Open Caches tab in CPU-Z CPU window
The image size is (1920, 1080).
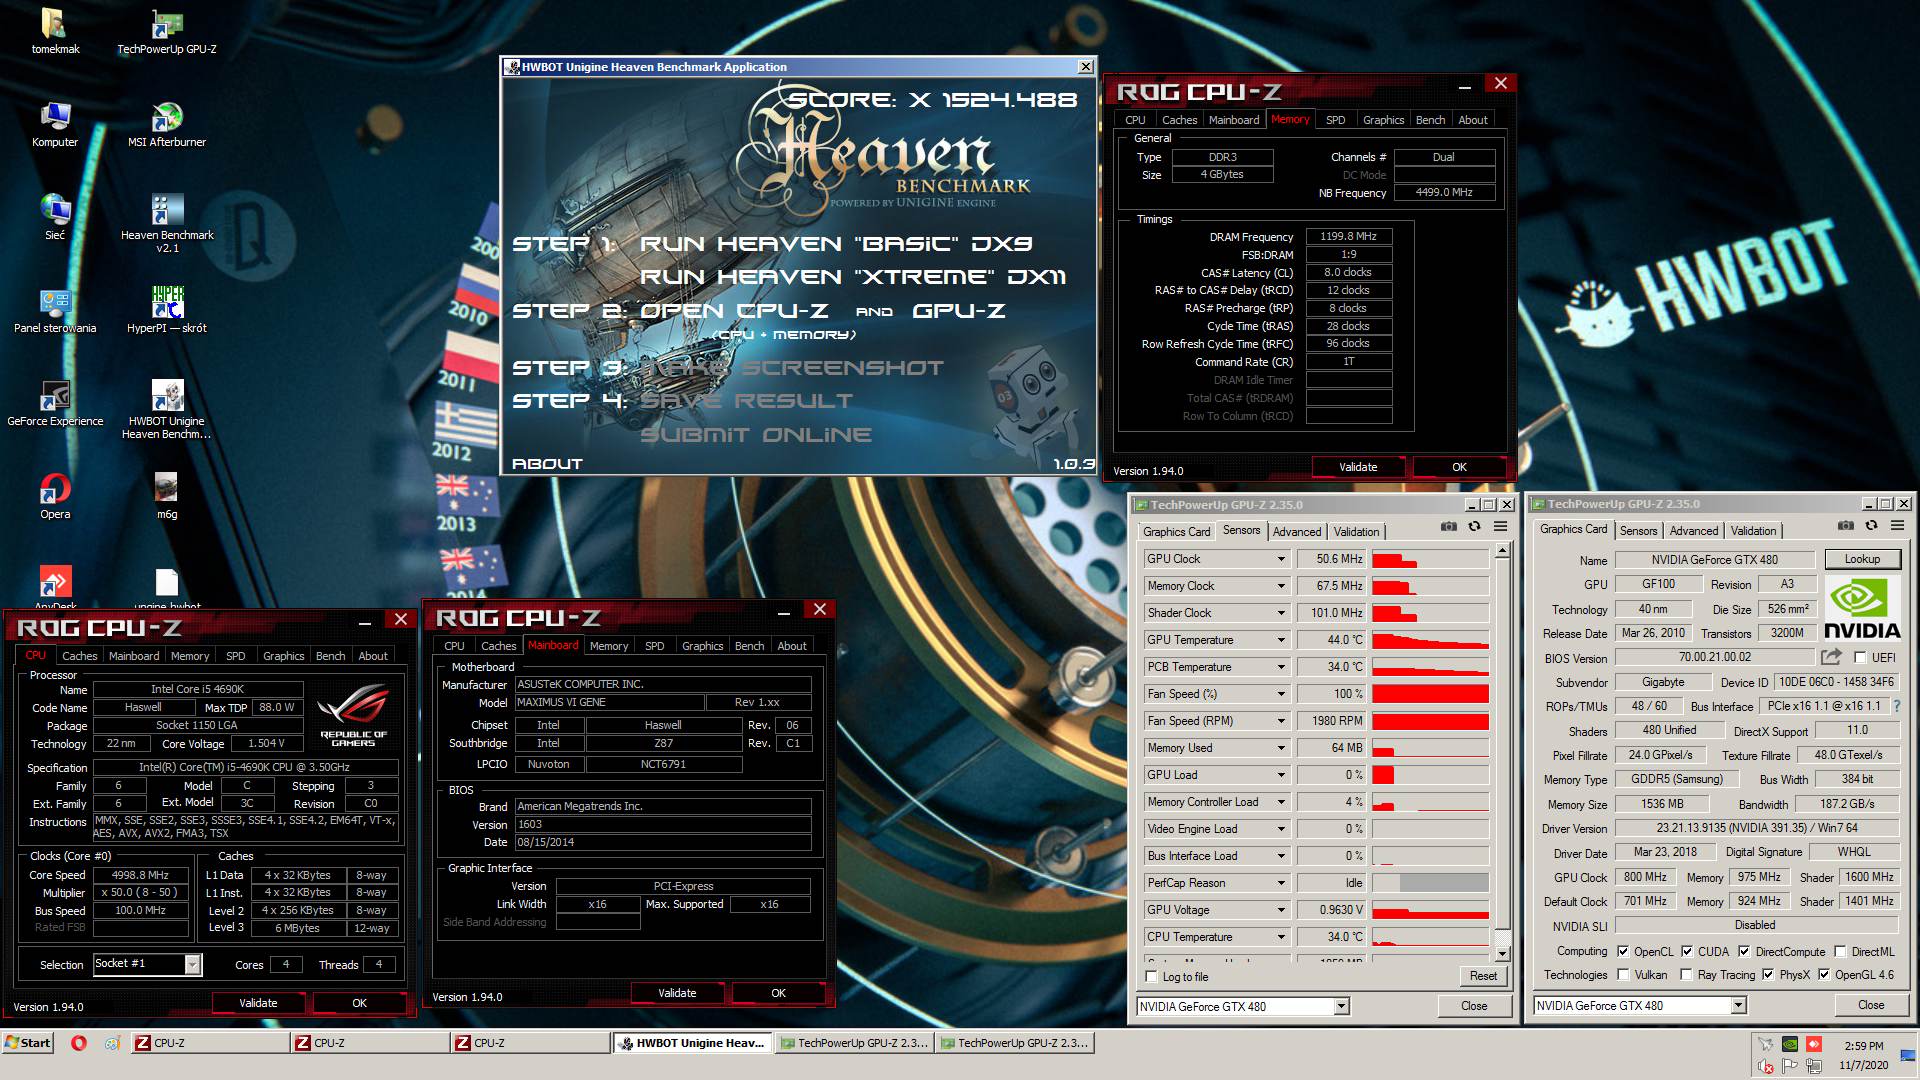pyautogui.click(x=80, y=656)
